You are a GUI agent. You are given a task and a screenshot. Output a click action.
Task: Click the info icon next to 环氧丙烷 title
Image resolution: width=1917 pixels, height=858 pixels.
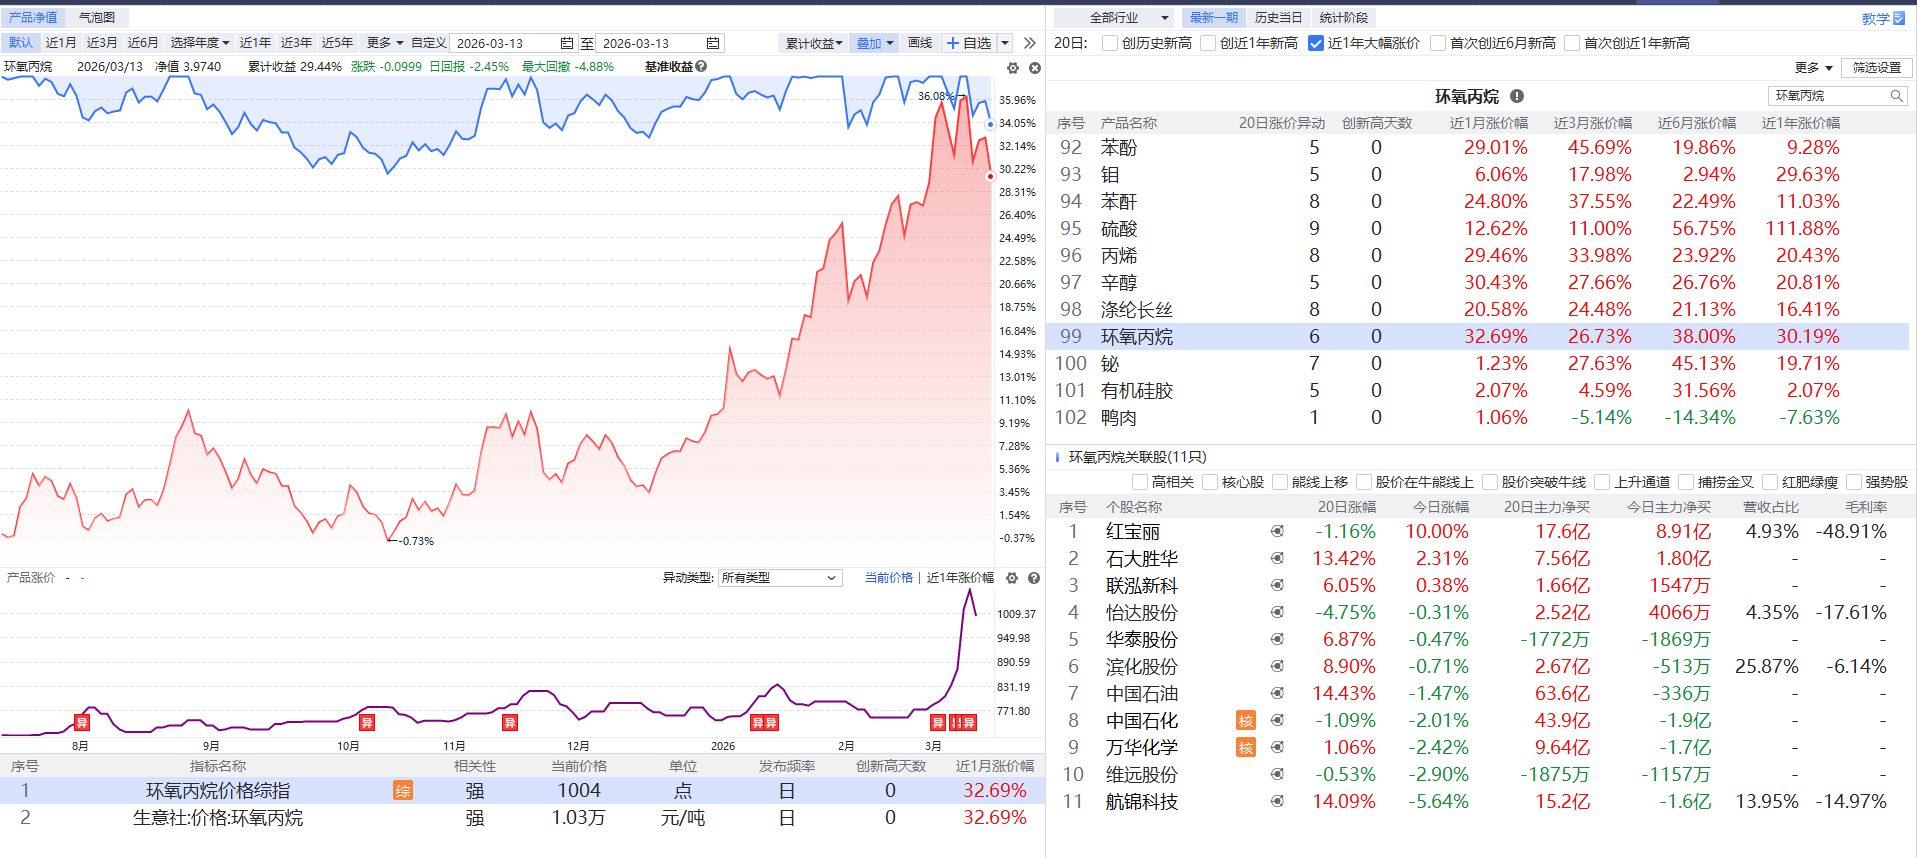point(1517,96)
